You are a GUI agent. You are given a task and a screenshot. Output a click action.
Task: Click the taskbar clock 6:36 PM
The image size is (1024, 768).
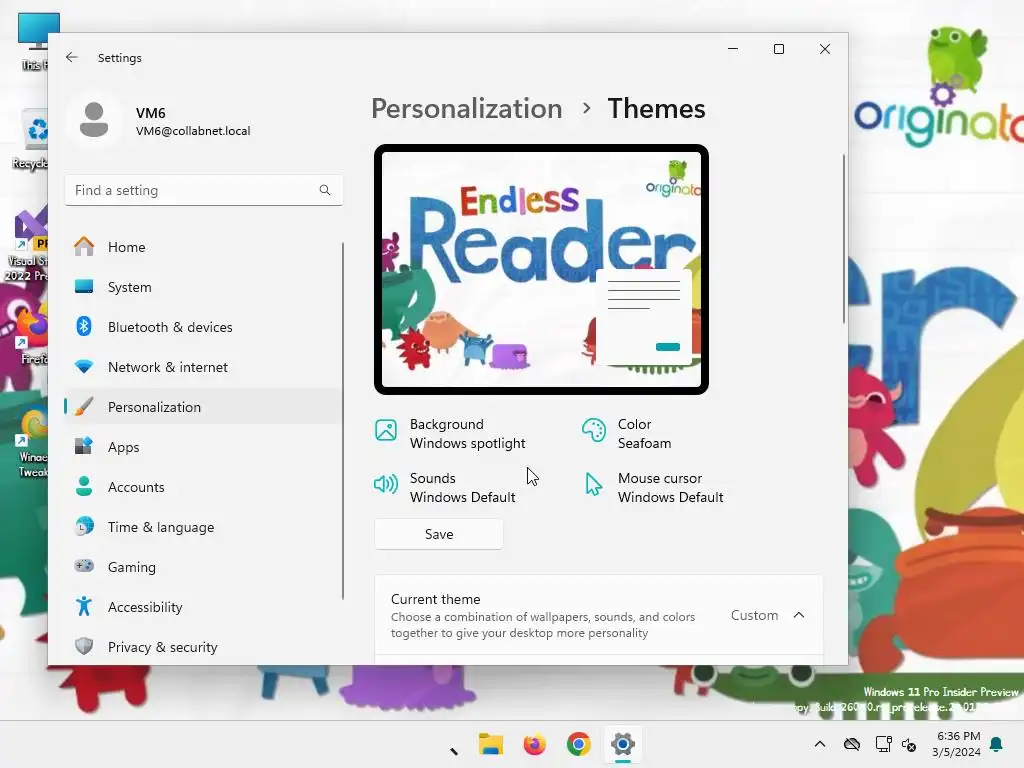pos(958,744)
